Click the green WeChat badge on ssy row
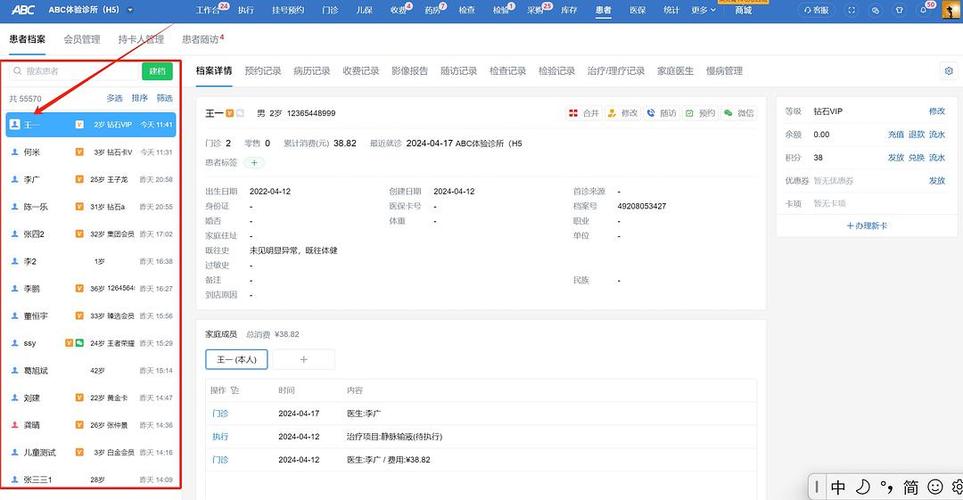 [80, 343]
